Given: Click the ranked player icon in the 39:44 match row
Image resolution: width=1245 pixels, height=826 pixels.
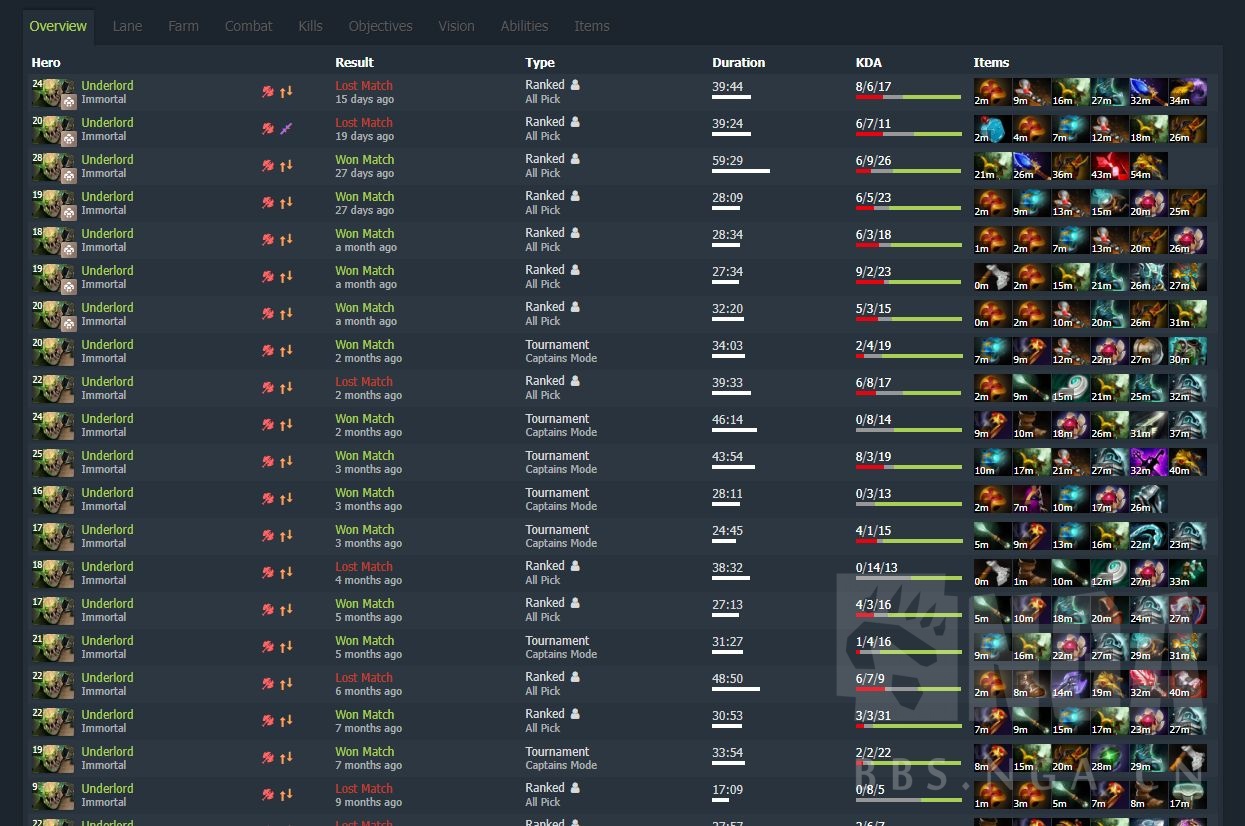Looking at the screenshot, I should pyautogui.click(x=575, y=85).
